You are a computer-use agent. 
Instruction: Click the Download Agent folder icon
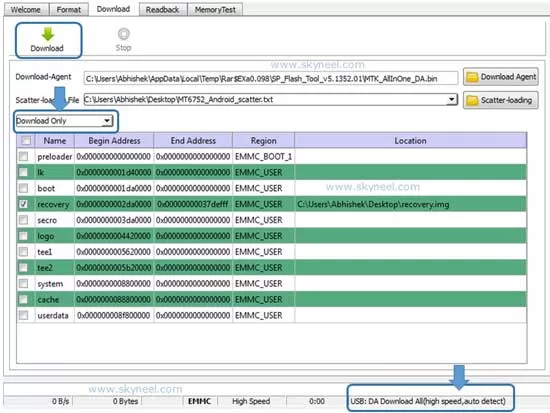[472, 77]
